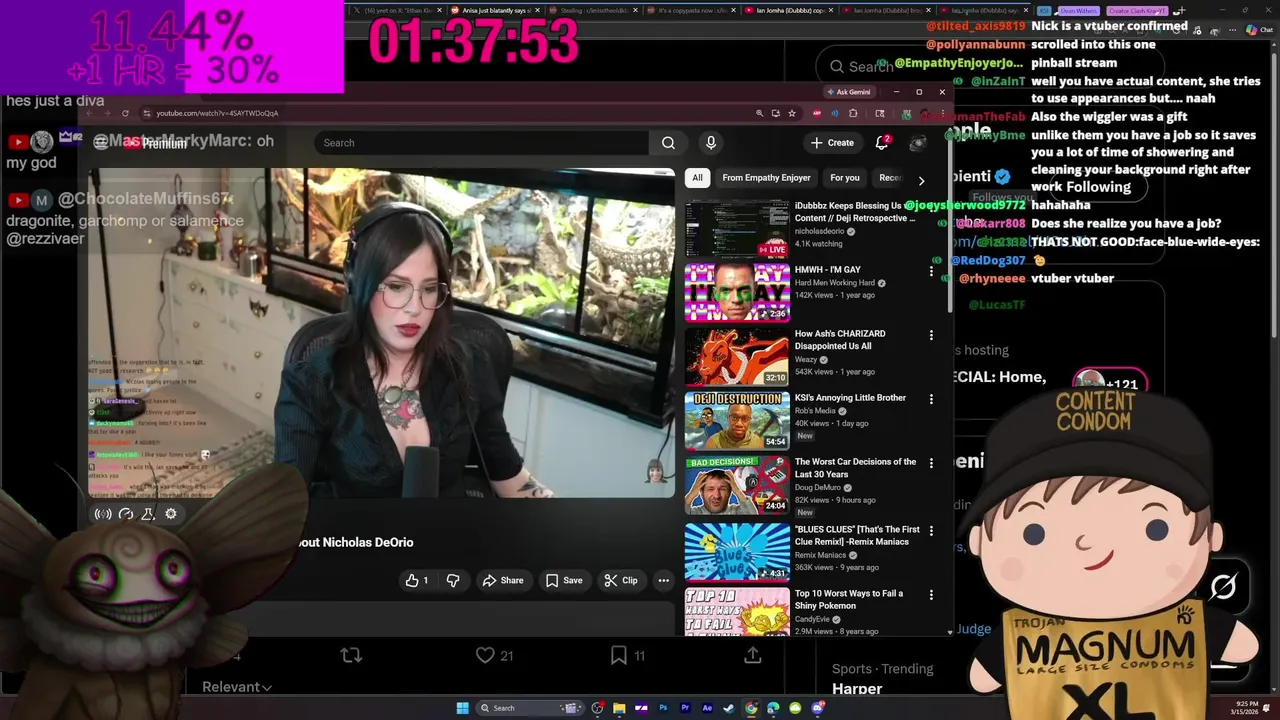Open Chrome extensions puzzle icon
The image size is (1280, 720).
coord(853,113)
